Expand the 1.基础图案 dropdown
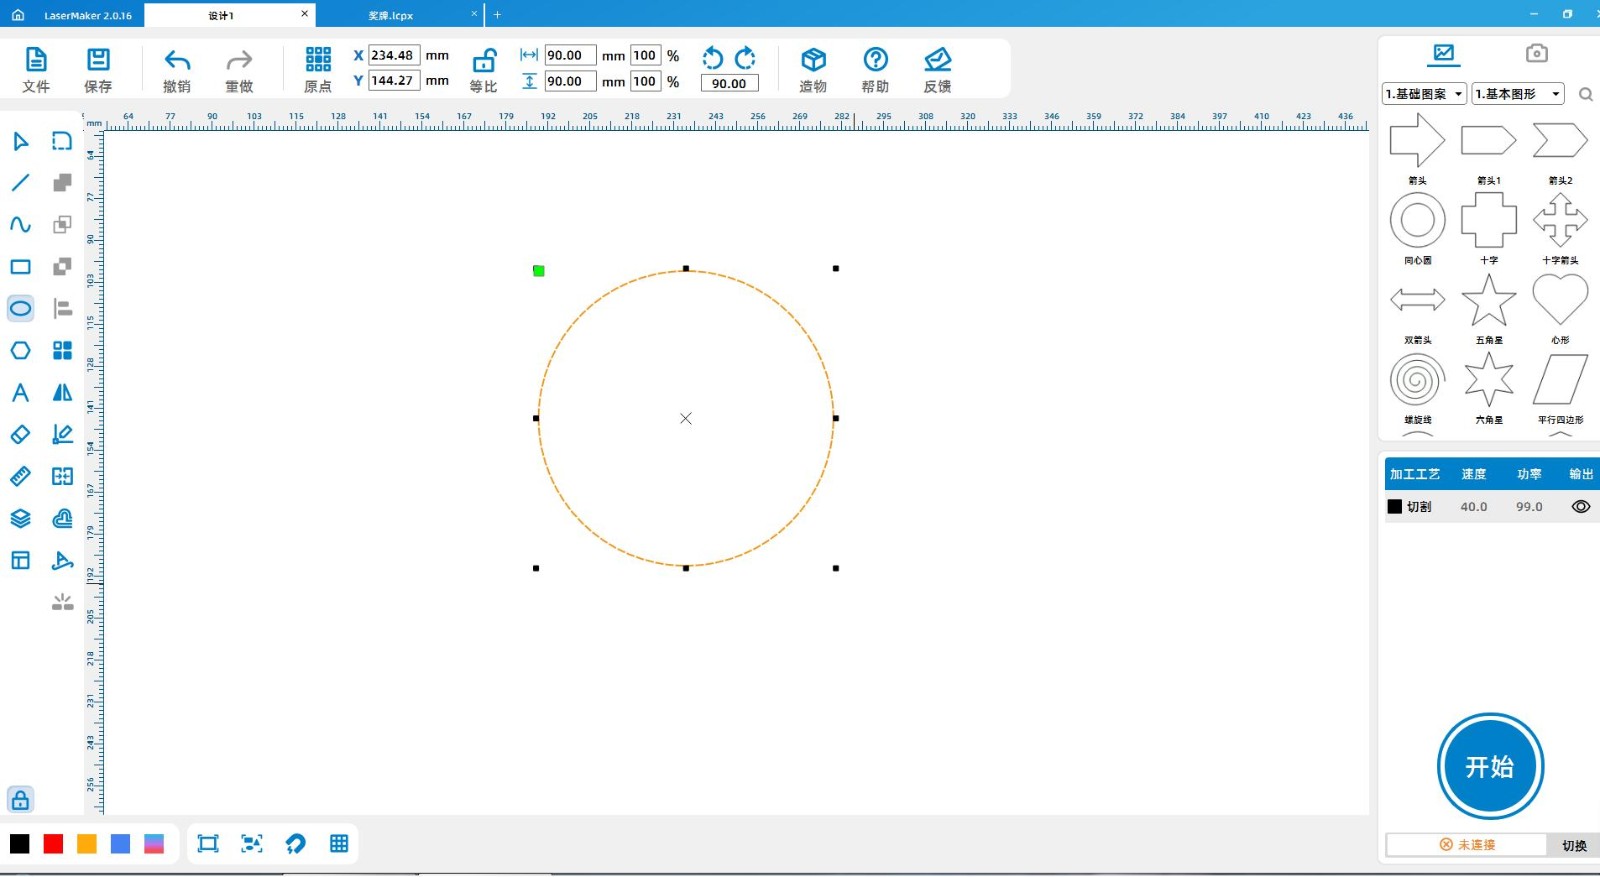 [x=1424, y=94]
